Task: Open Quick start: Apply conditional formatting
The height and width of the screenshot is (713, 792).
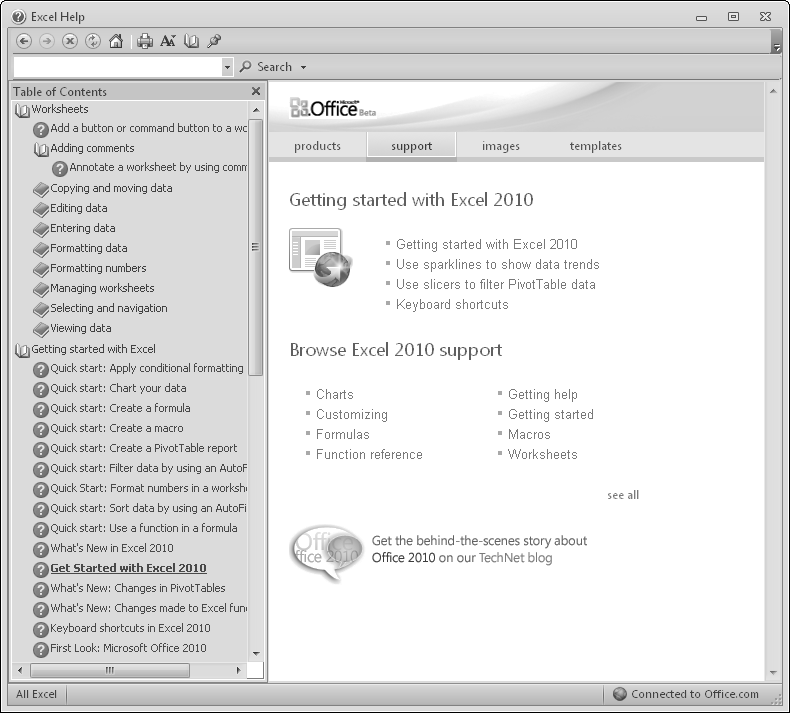Action: 146,368
